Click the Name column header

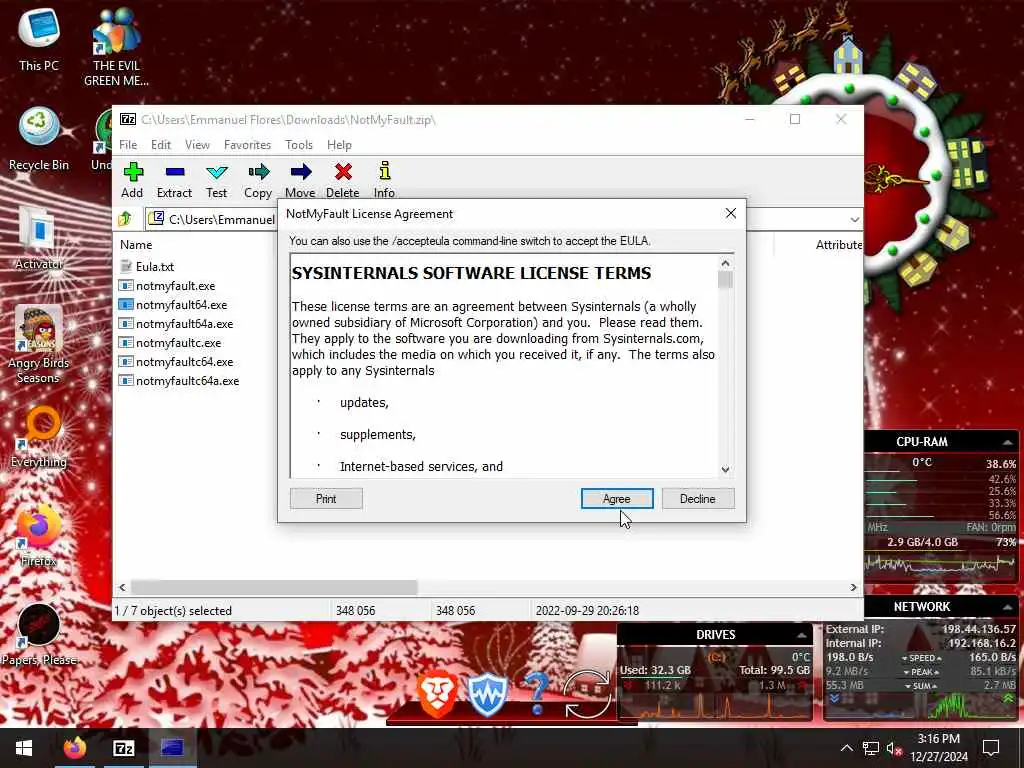(136, 244)
